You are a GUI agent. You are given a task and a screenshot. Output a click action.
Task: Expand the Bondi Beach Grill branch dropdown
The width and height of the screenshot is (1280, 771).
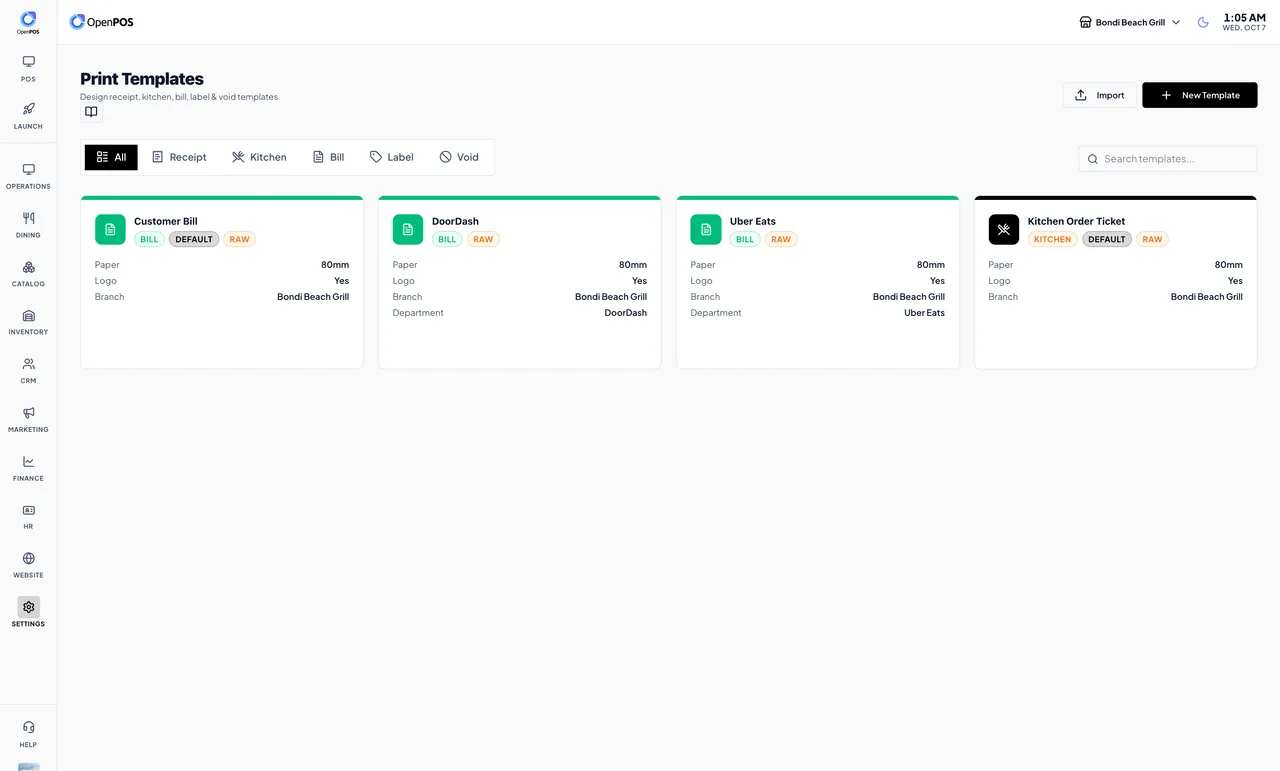pos(1130,22)
